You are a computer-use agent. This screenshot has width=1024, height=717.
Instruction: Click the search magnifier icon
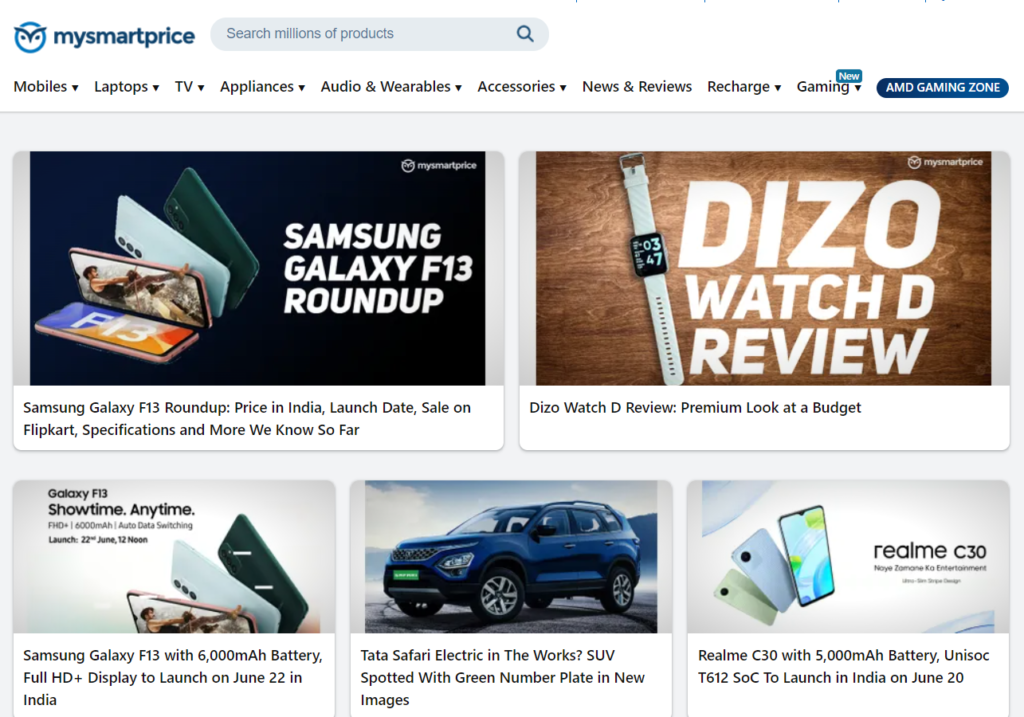coord(525,34)
